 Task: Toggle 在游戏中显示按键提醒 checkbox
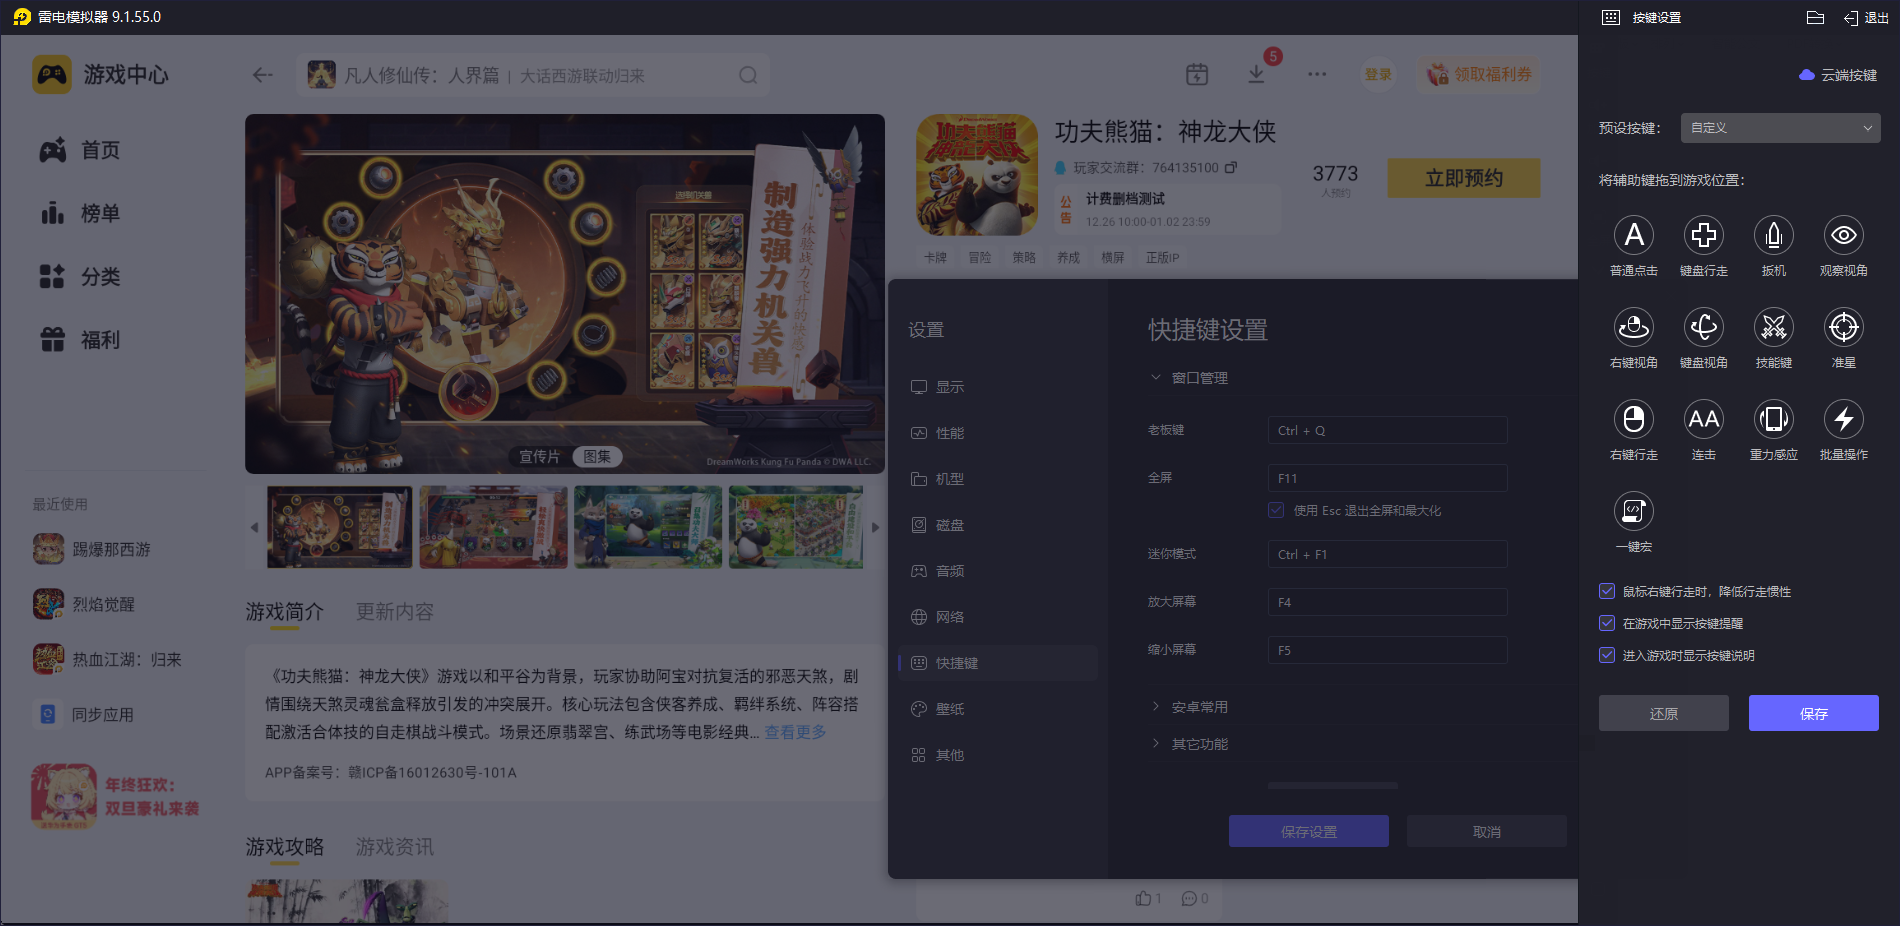tap(1607, 623)
